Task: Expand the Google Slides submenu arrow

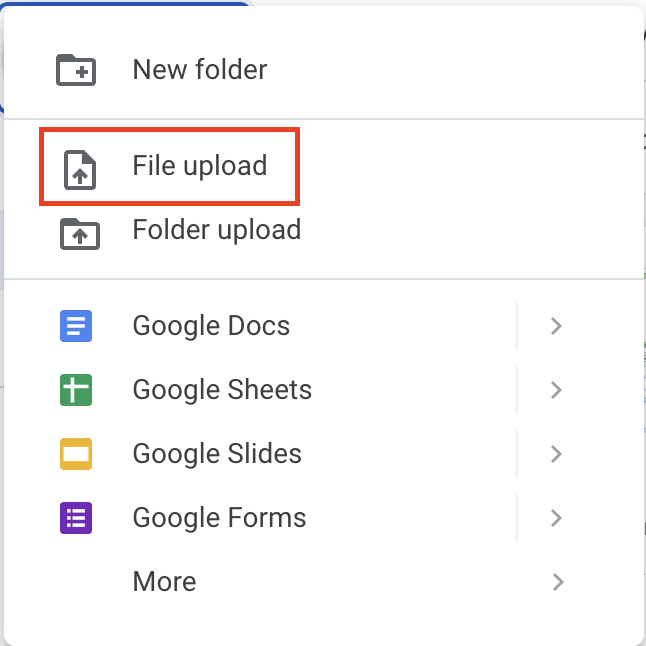Action: pos(556,454)
